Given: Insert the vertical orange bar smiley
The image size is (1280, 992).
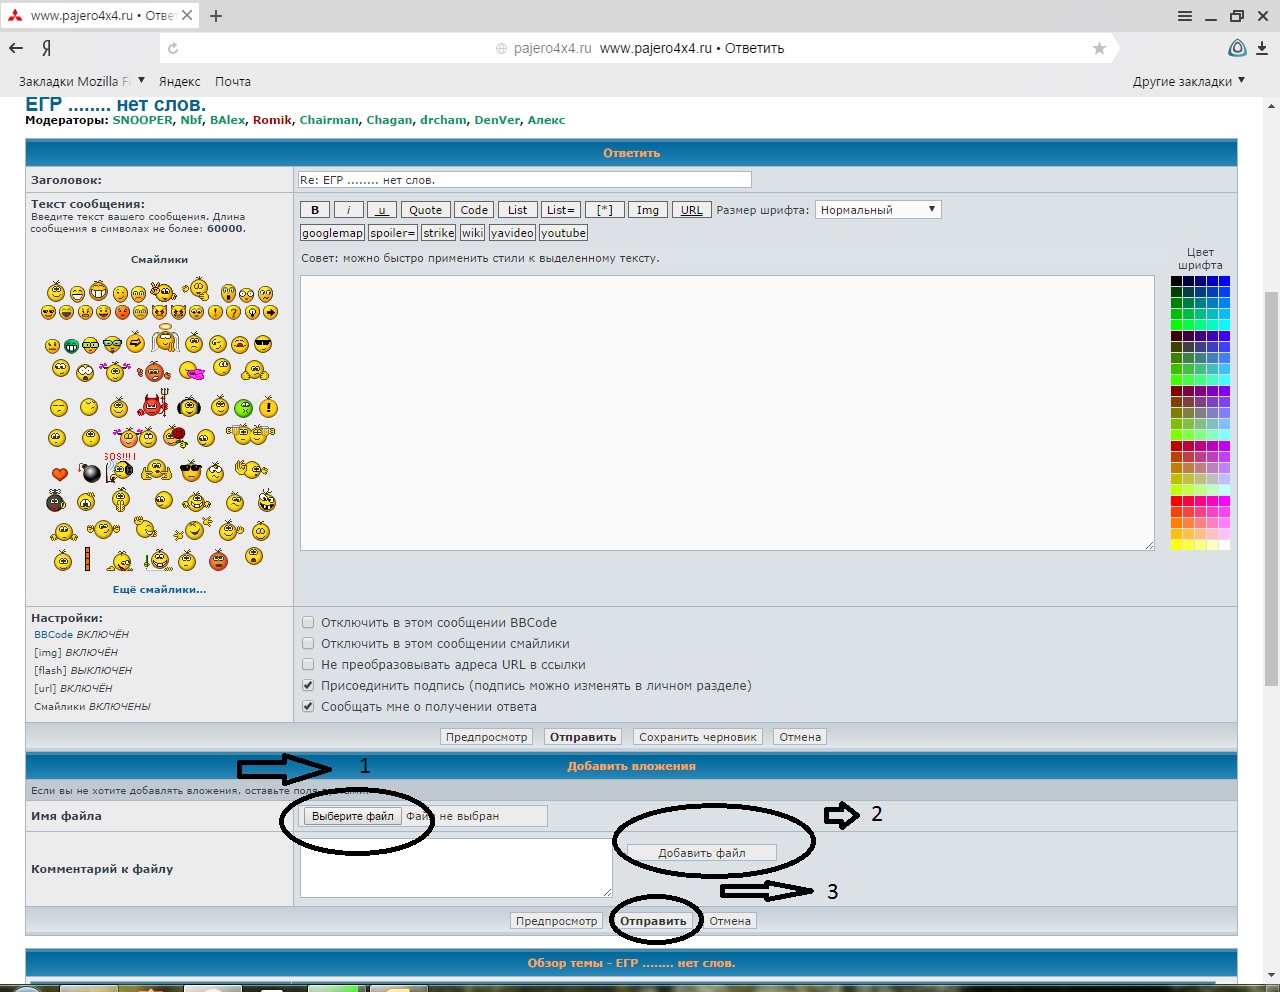Looking at the screenshot, I should [87, 559].
